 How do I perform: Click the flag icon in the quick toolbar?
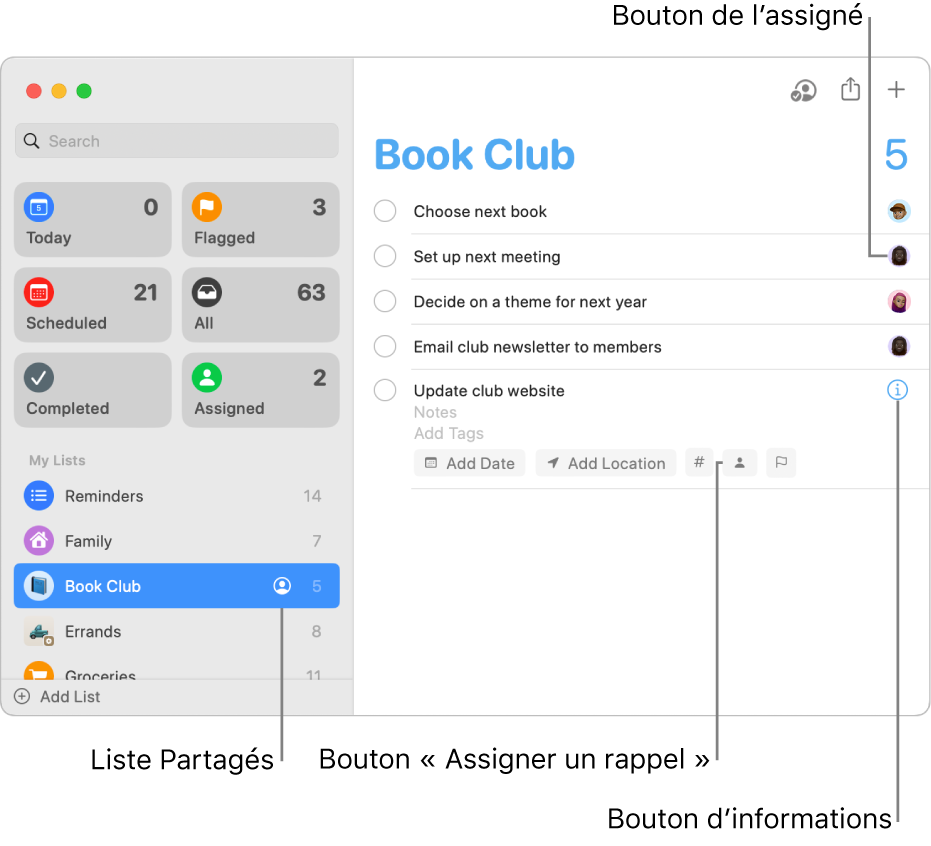[781, 463]
